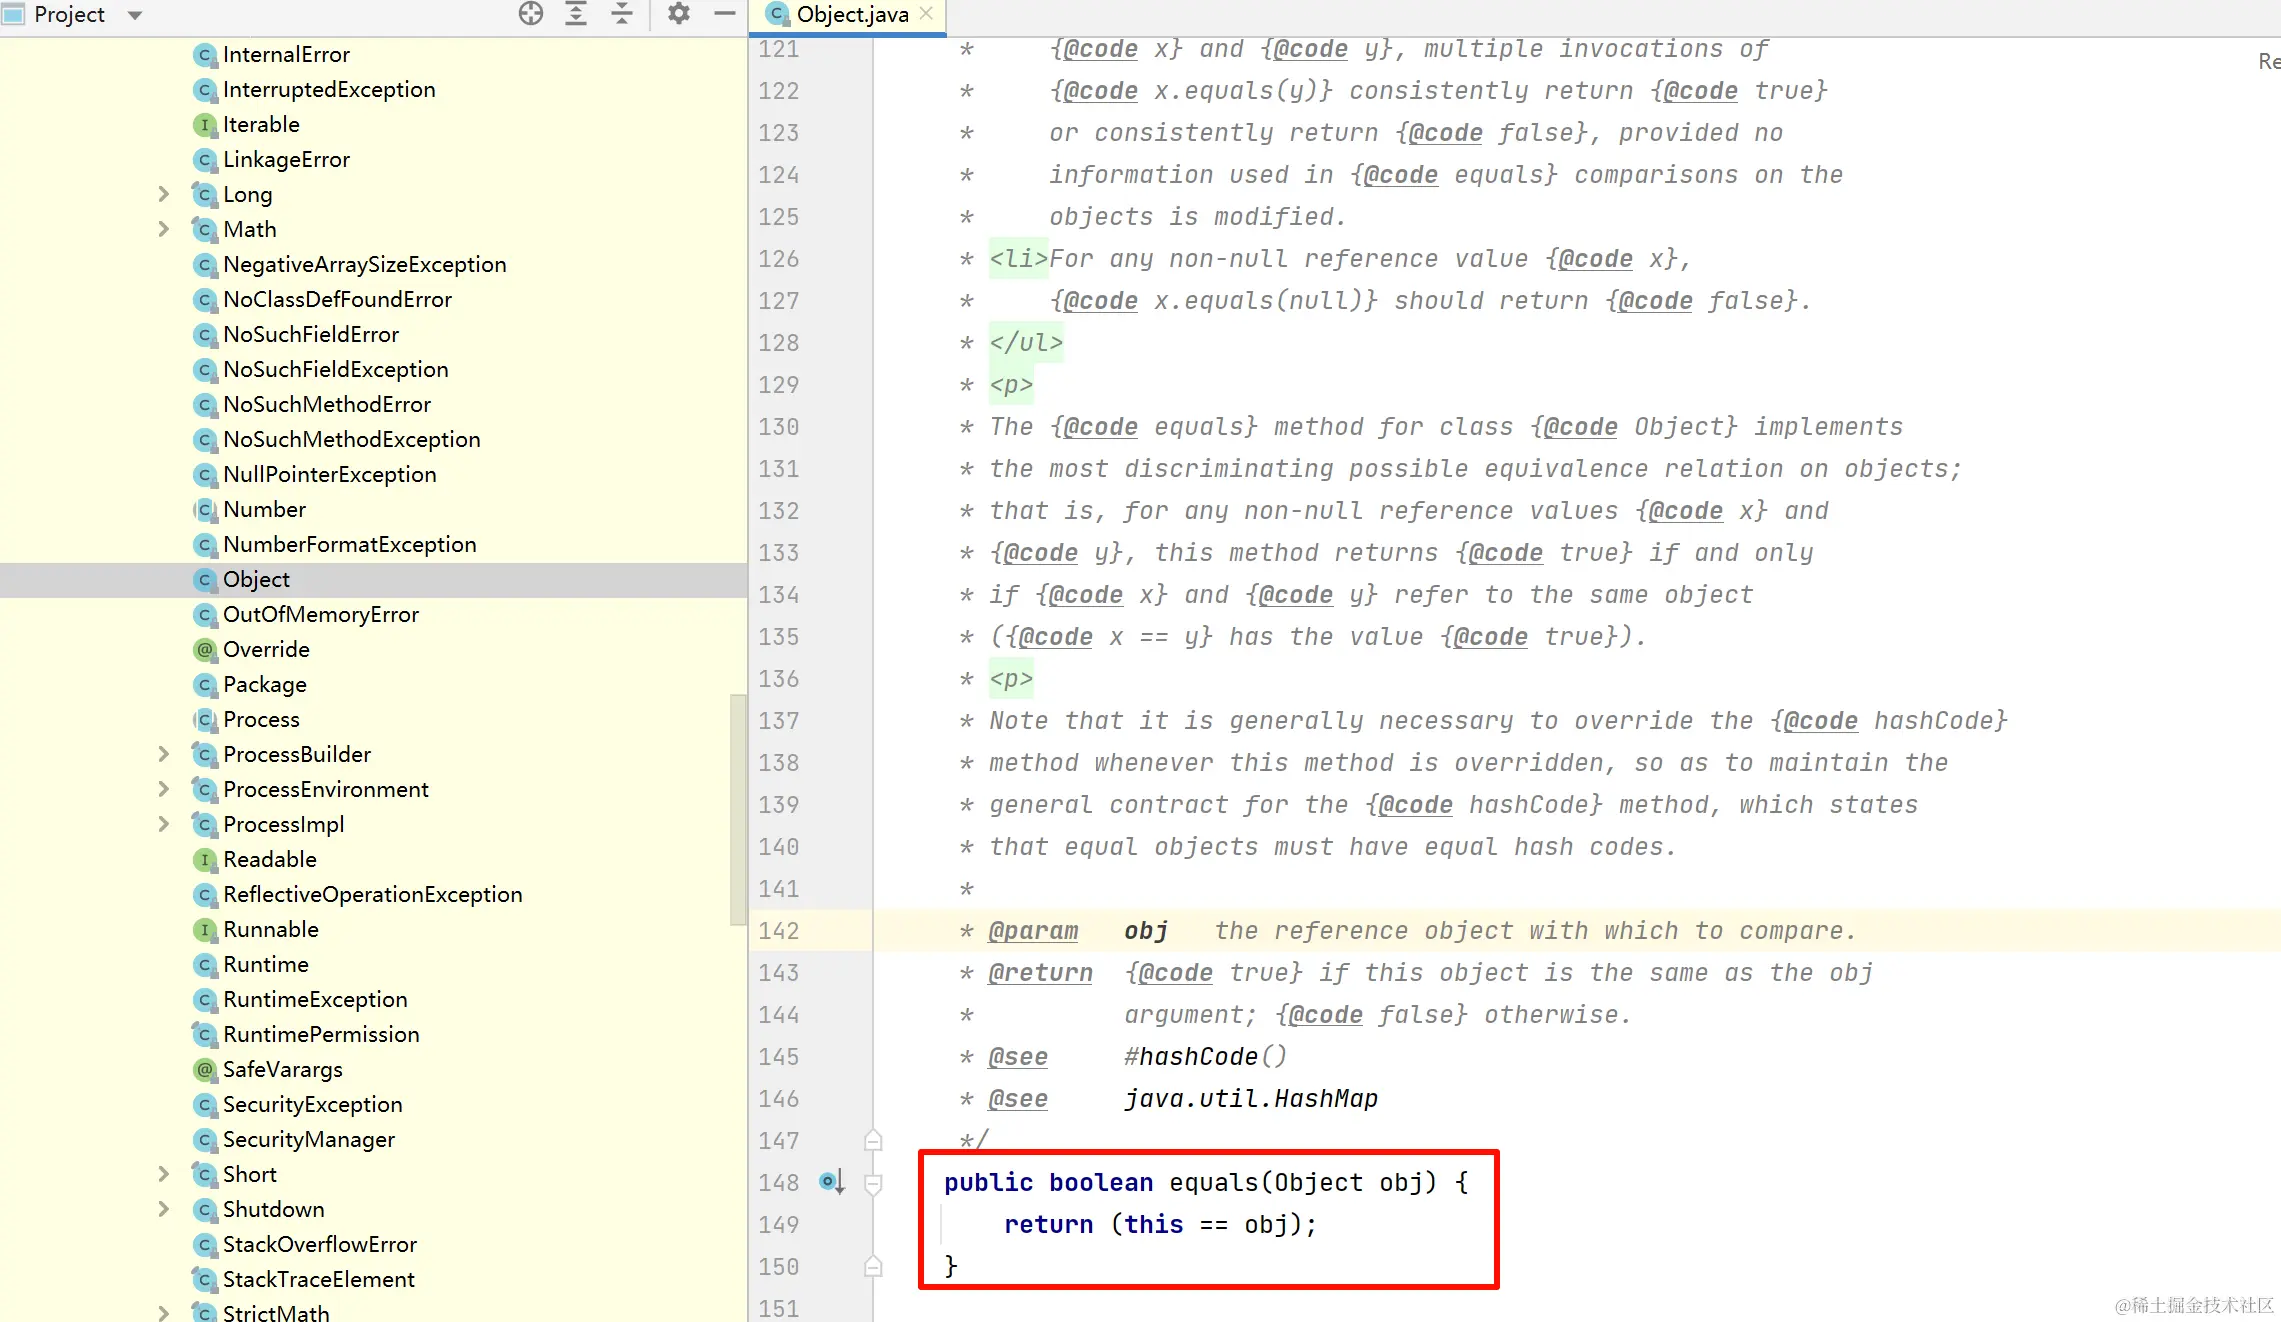Expand the ProcessBuilder tree node
Screen dimensions: 2281x1322
point(164,755)
